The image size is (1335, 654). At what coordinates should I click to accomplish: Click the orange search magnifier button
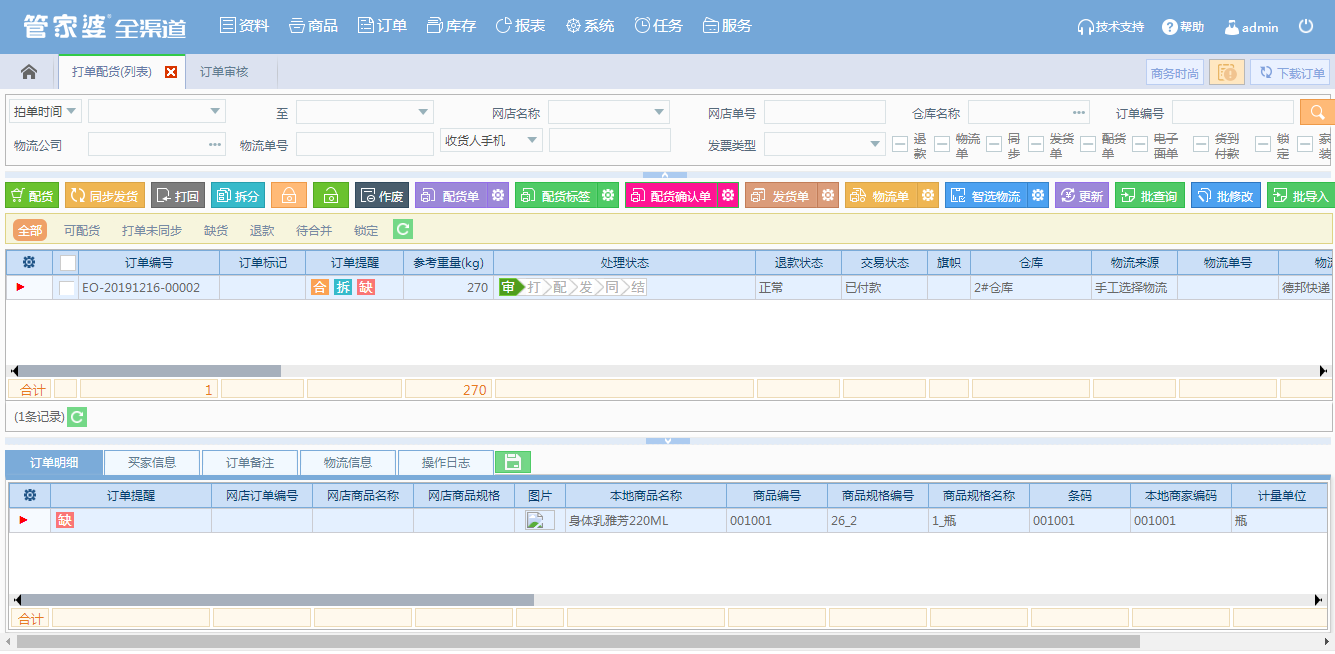pos(1317,112)
